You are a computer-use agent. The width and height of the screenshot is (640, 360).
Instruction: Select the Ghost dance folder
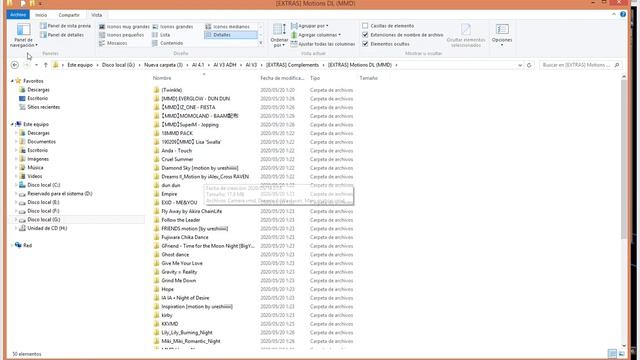175,255
